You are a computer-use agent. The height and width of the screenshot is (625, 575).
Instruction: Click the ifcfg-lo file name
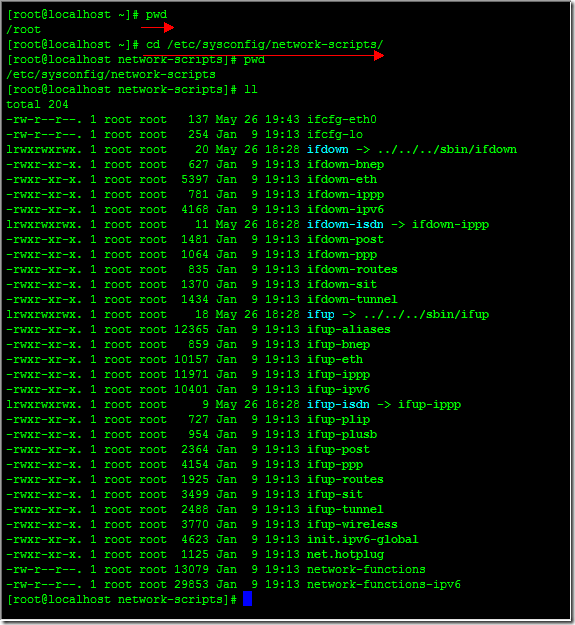tap(335, 135)
